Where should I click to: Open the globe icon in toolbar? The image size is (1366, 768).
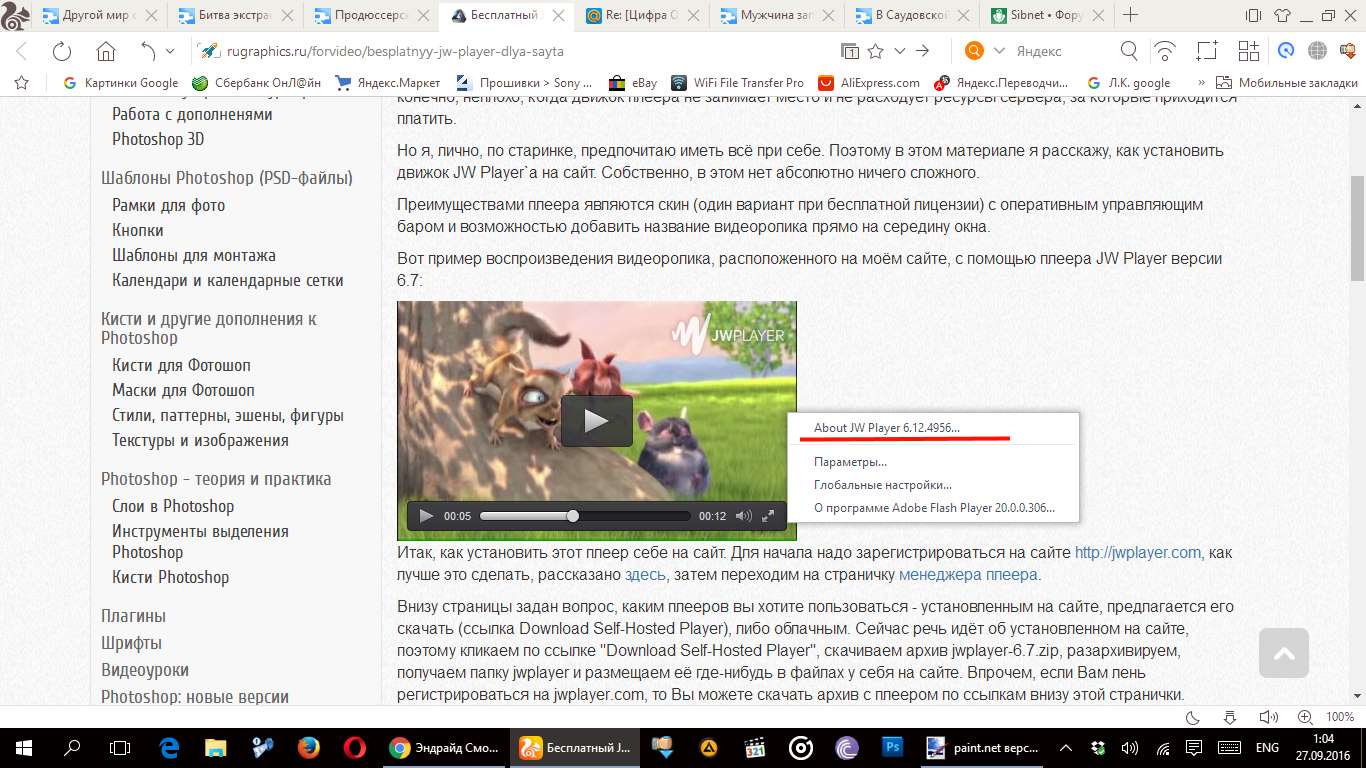(1317, 51)
